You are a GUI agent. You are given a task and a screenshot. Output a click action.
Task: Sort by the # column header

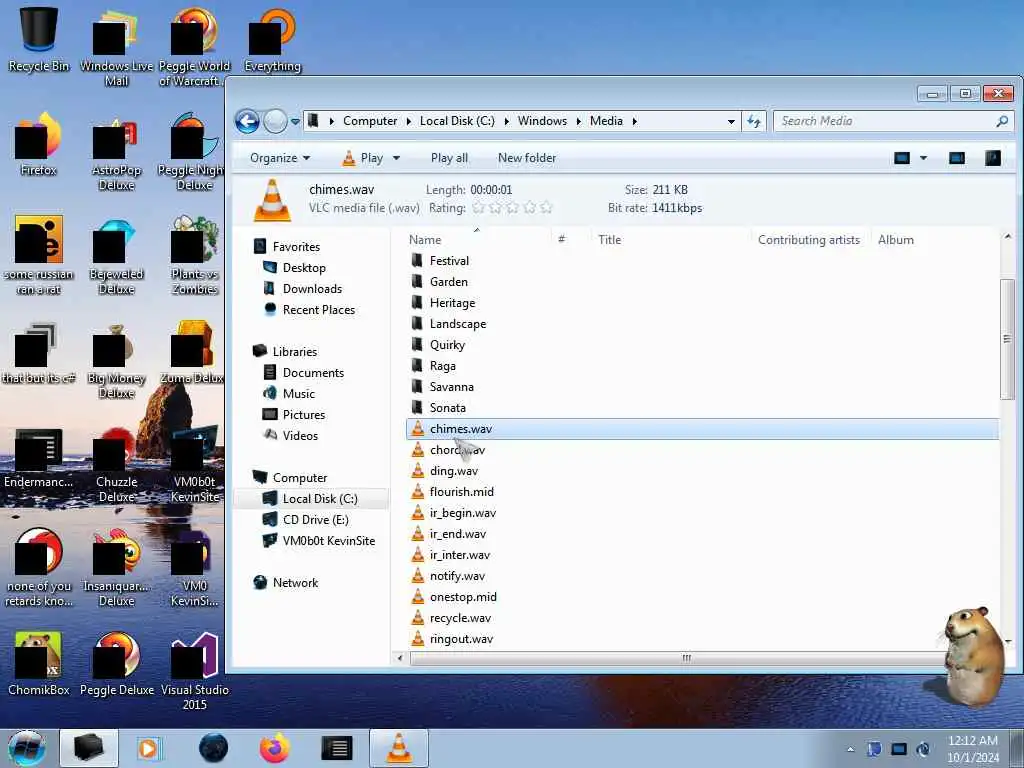coord(571,240)
